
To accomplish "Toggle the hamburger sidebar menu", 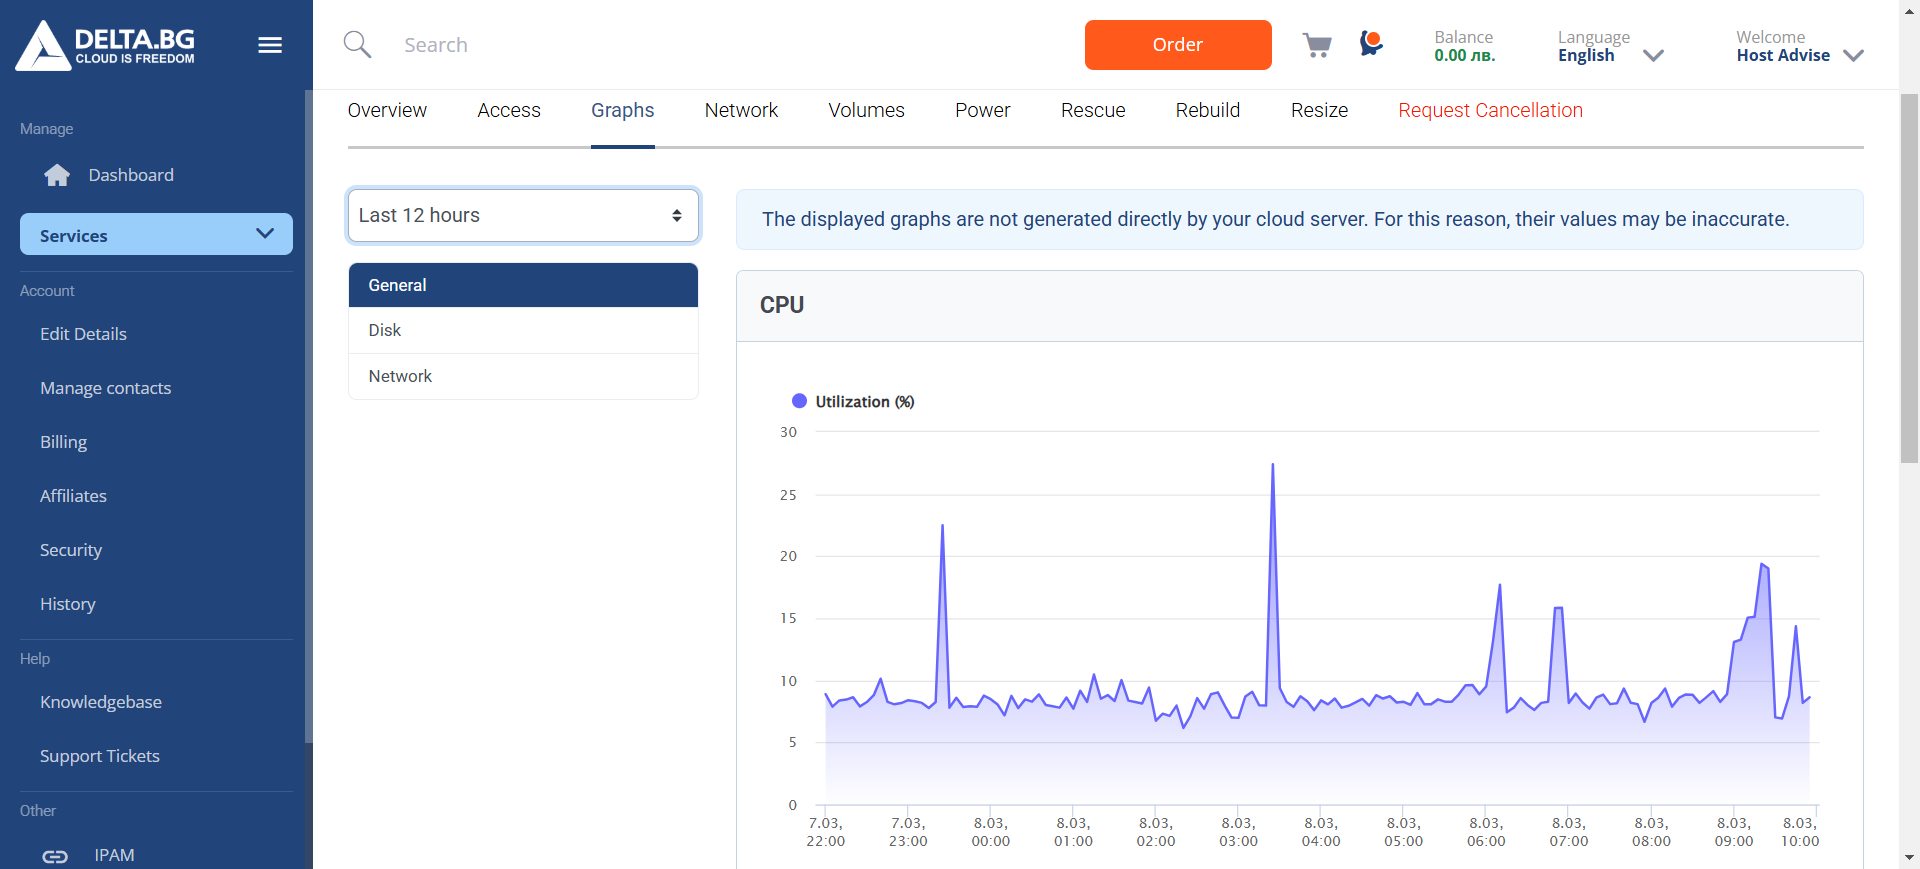I will (x=270, y=45).
